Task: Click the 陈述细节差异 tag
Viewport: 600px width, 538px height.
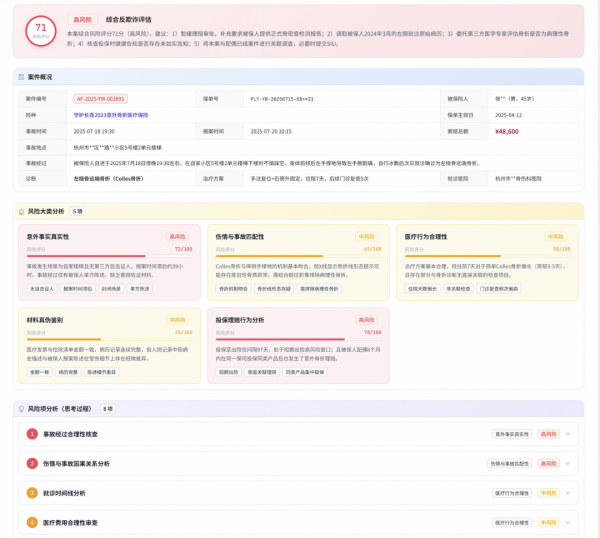Action: [x=101, y=372]
